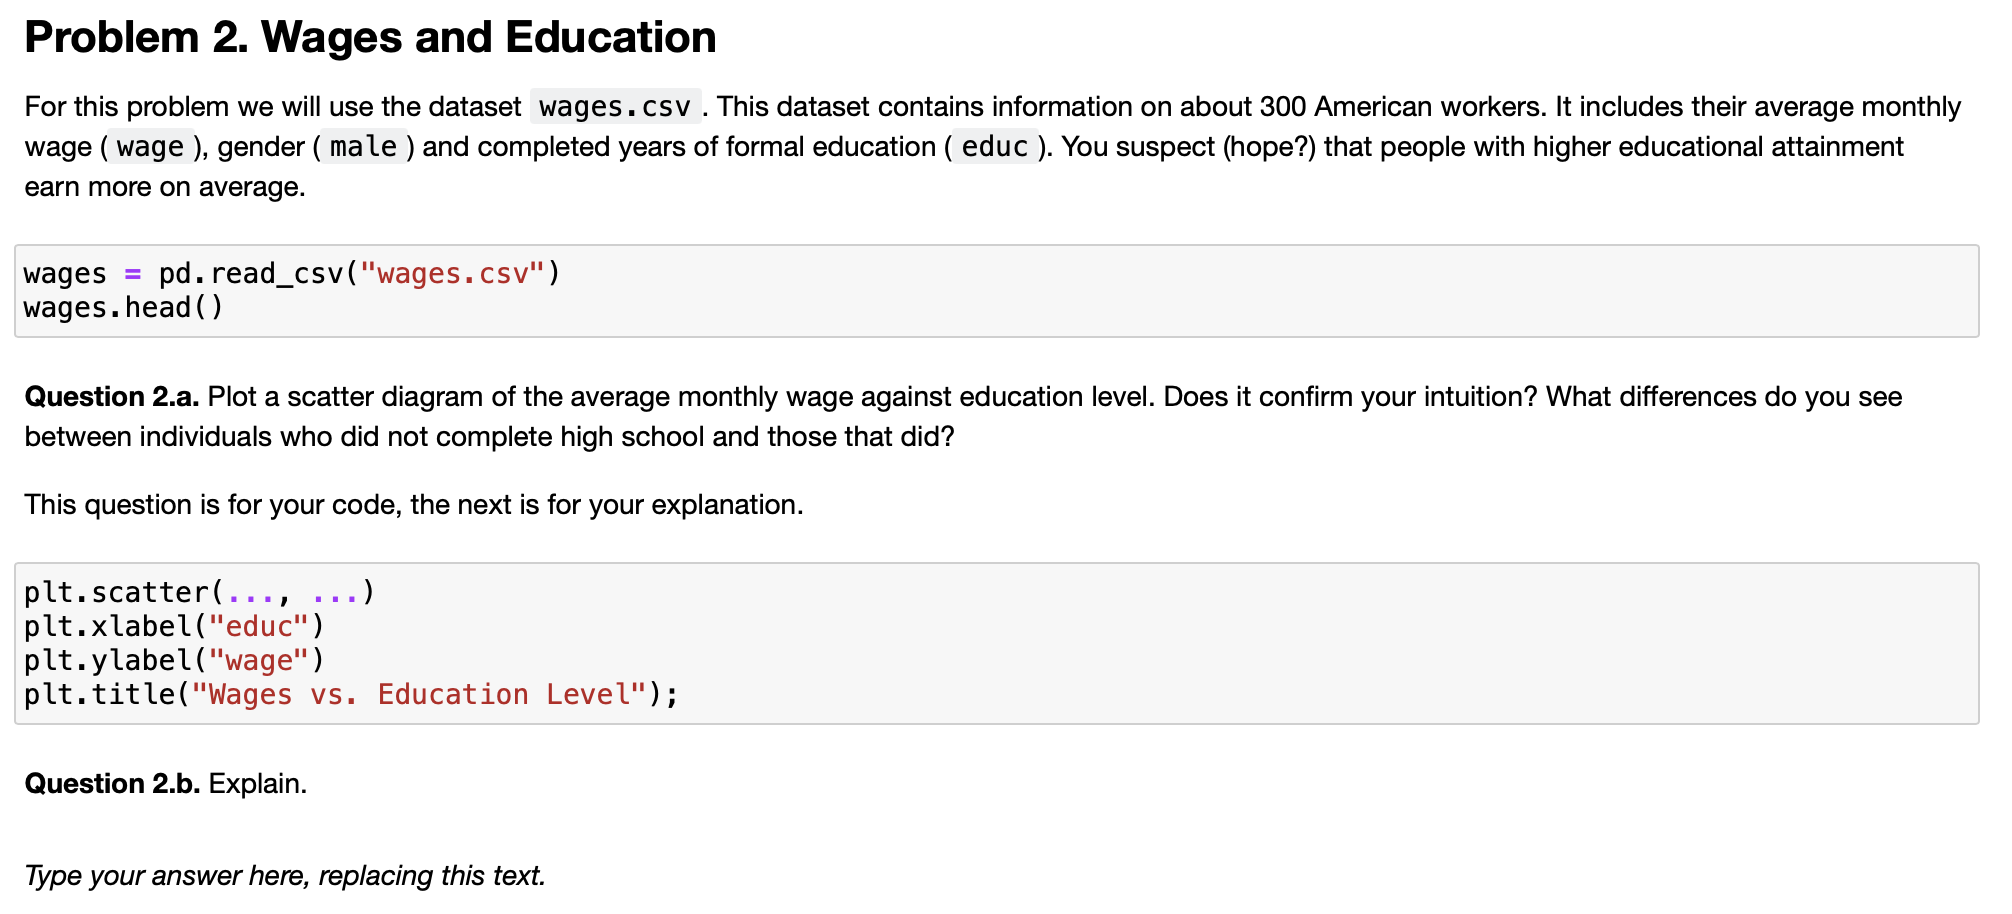Click the "wage" string in the plt.ylabel line
2012x914 pixels.
click(259, 661)
